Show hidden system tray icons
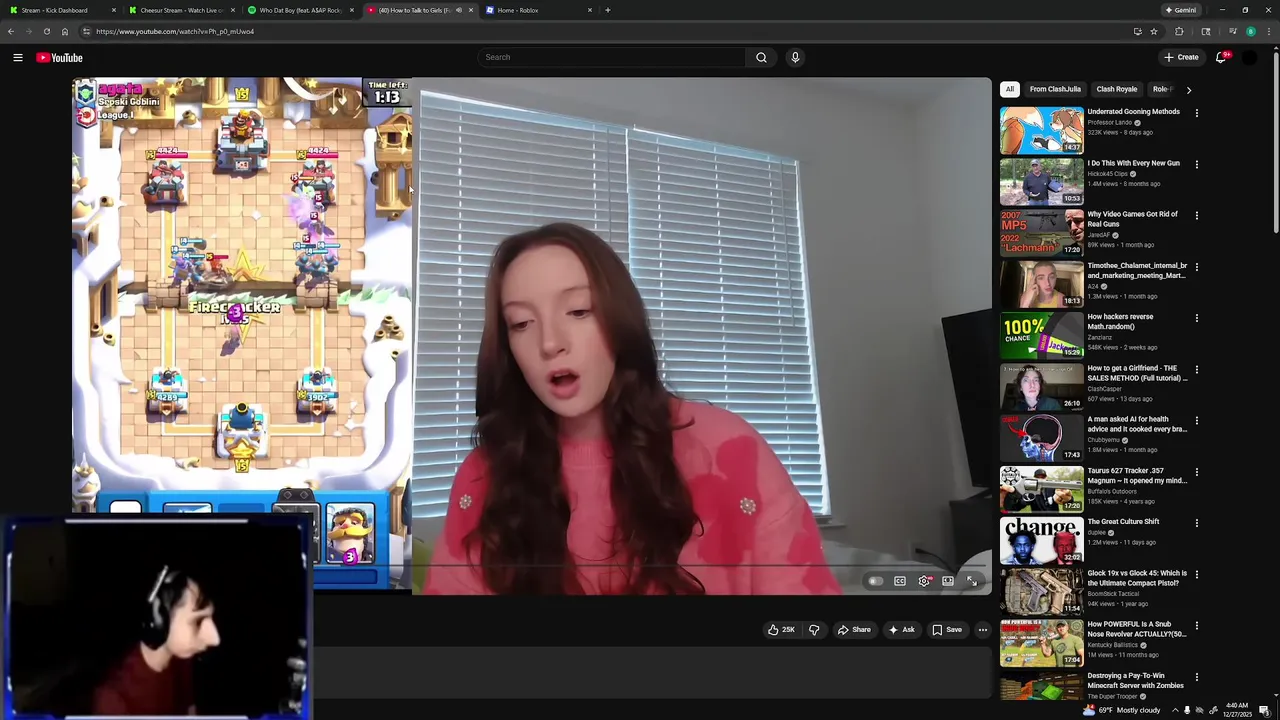Image resolution: width=1280 pixels, height=720 pixels. (x=1175, y=710)
